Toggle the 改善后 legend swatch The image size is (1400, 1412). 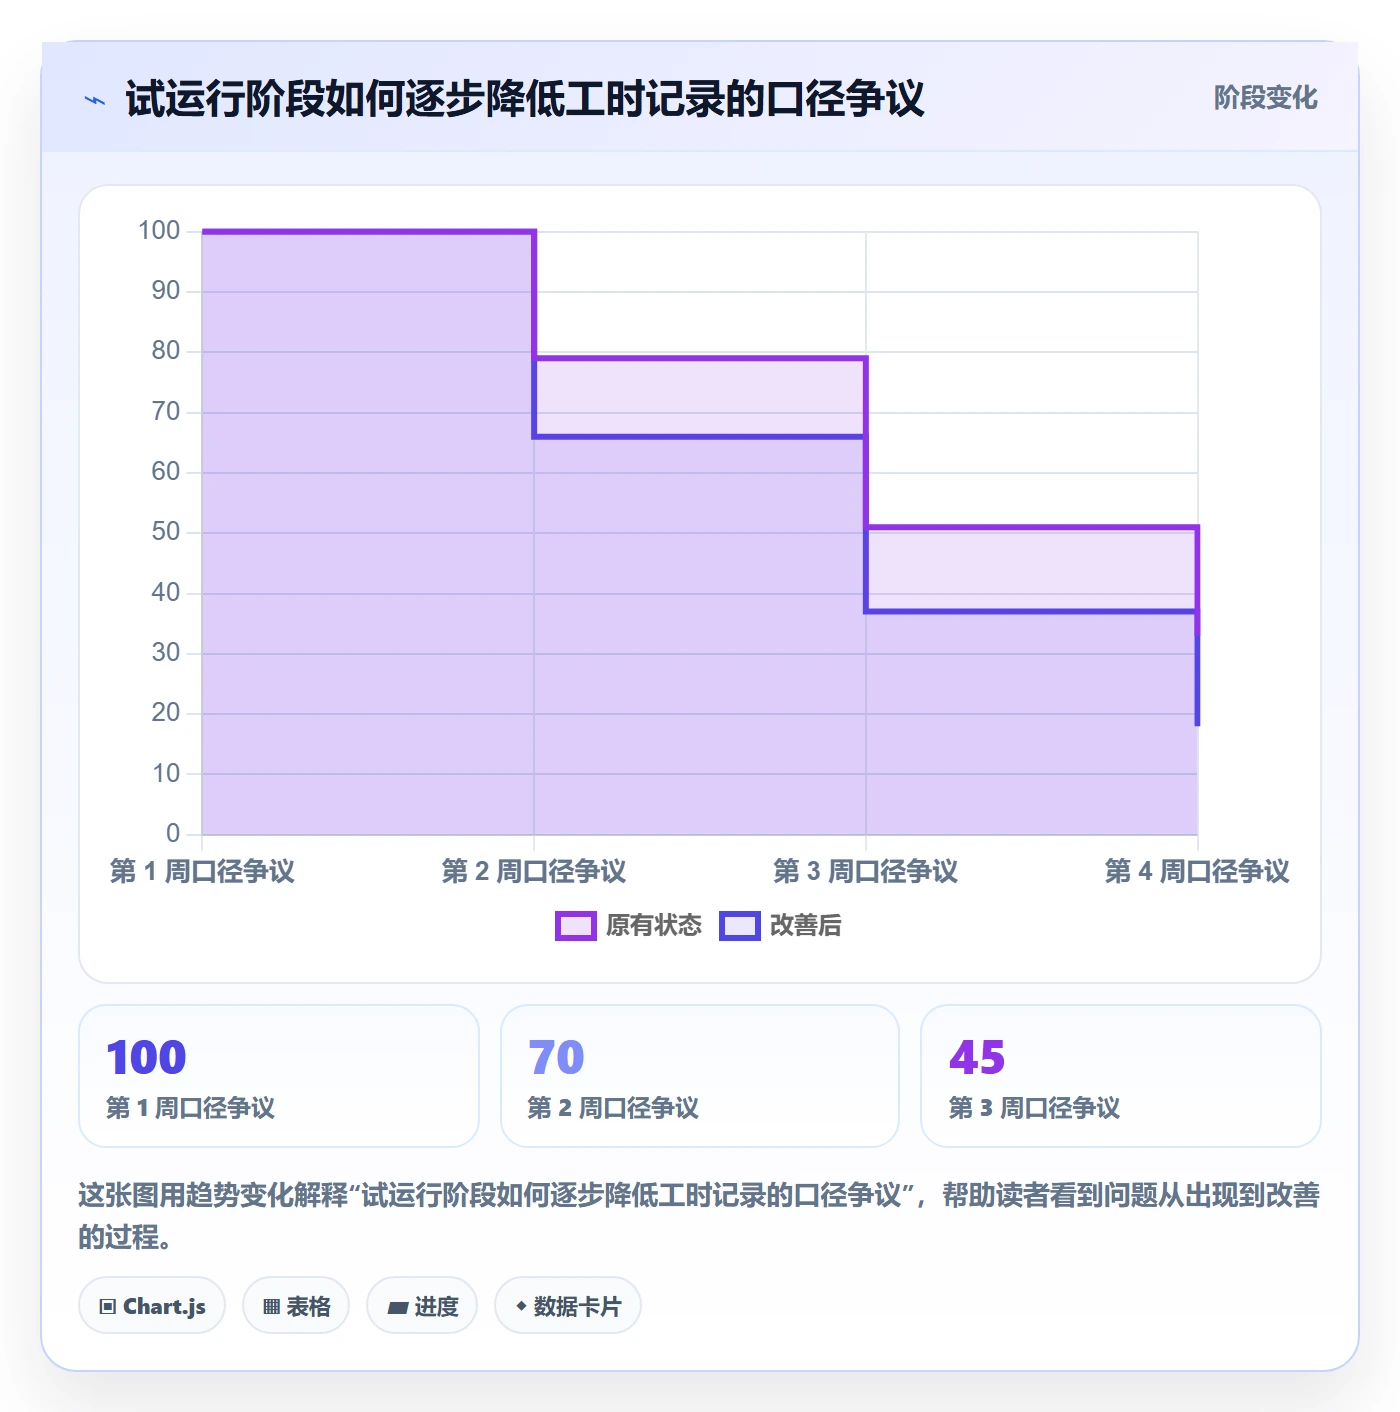739,926
